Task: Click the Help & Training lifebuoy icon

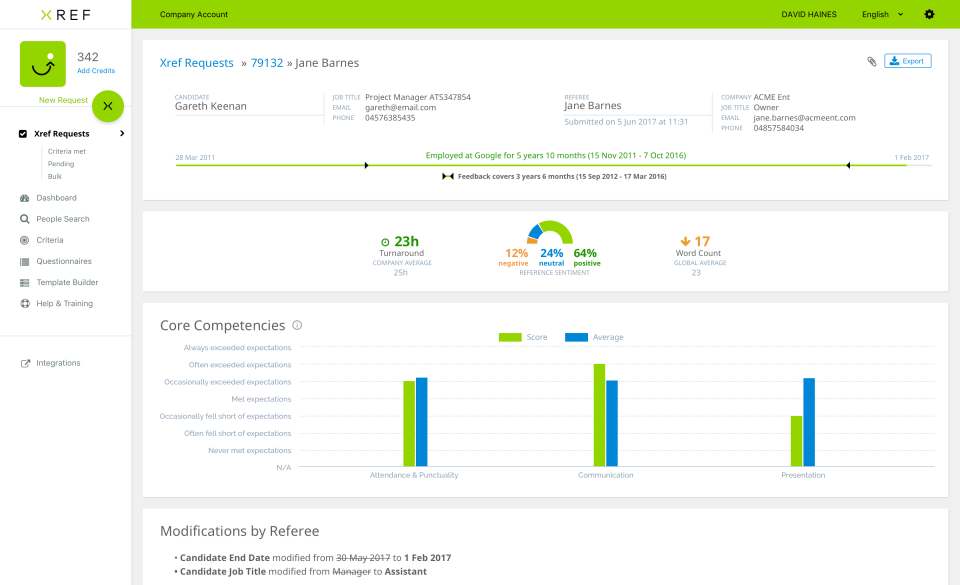Action: [24, 303]
